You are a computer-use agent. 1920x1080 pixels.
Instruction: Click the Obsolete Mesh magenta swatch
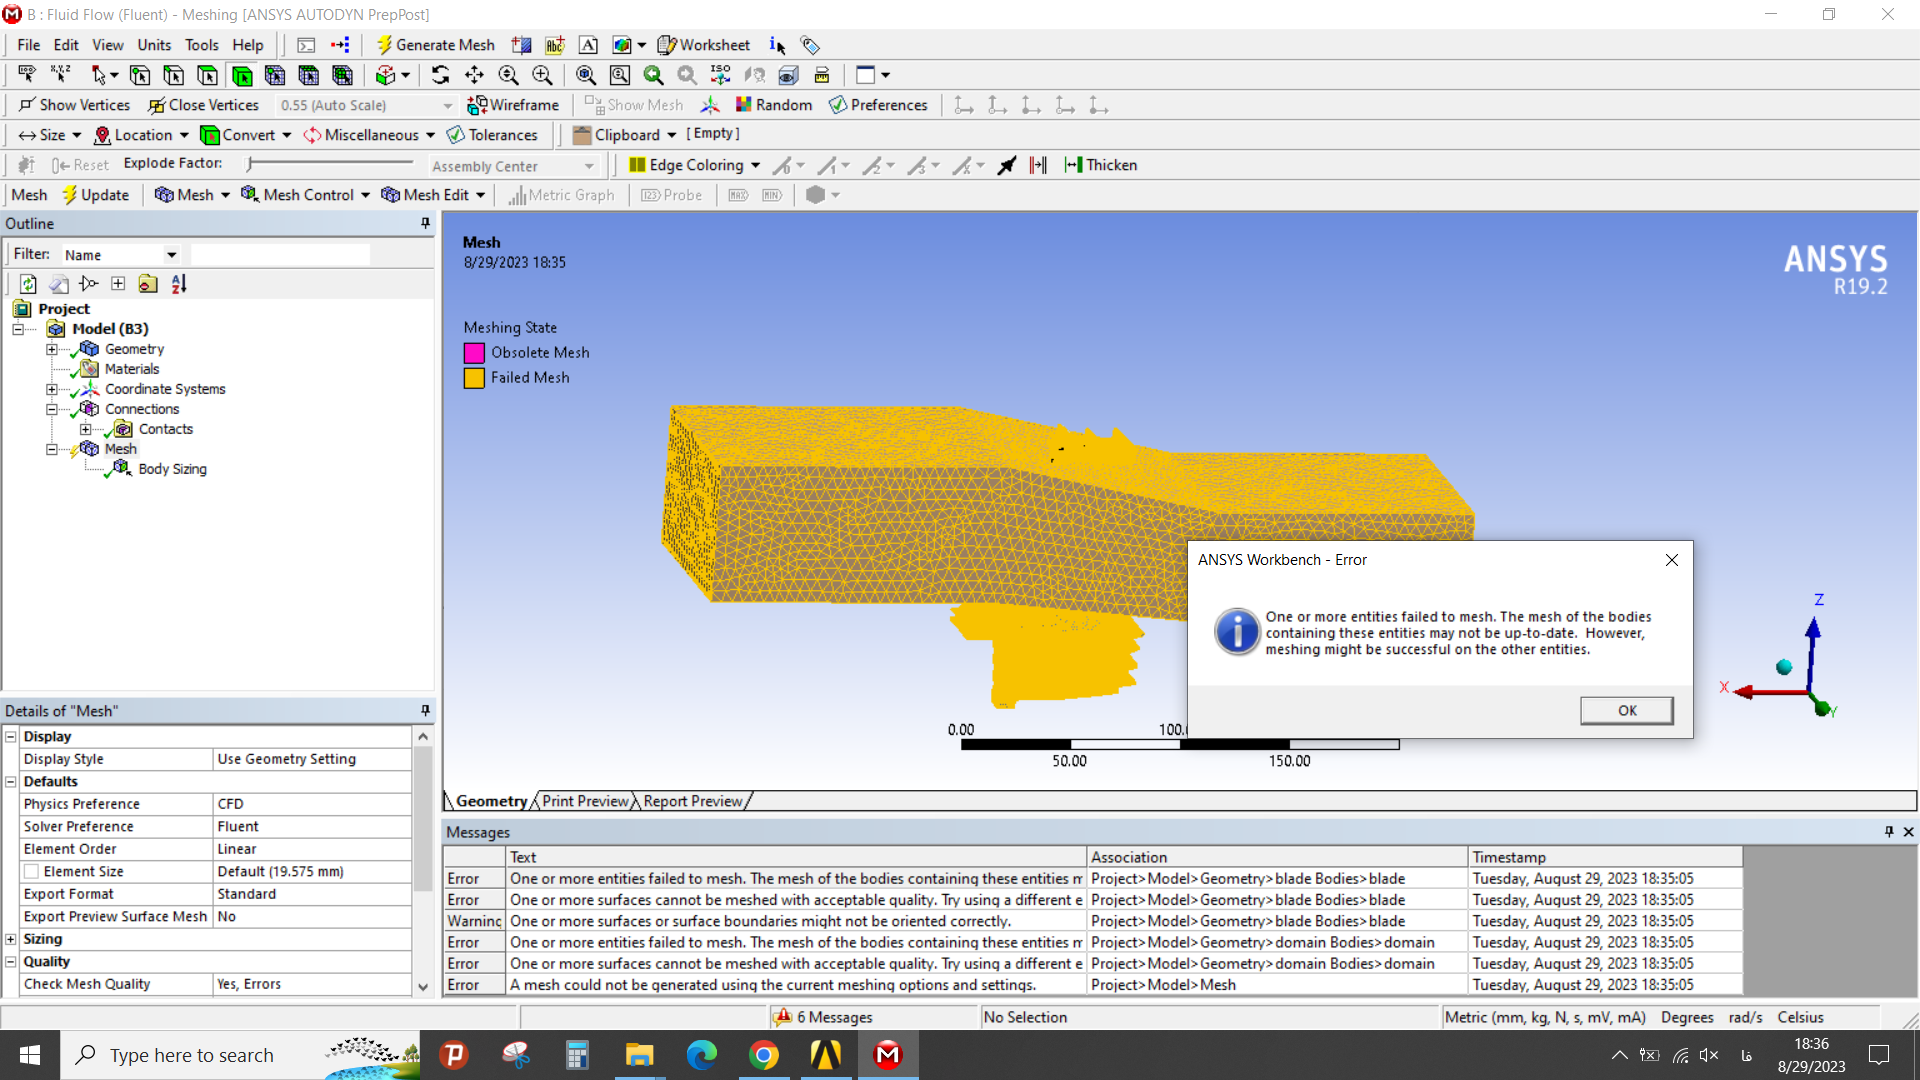coord(474,353)
